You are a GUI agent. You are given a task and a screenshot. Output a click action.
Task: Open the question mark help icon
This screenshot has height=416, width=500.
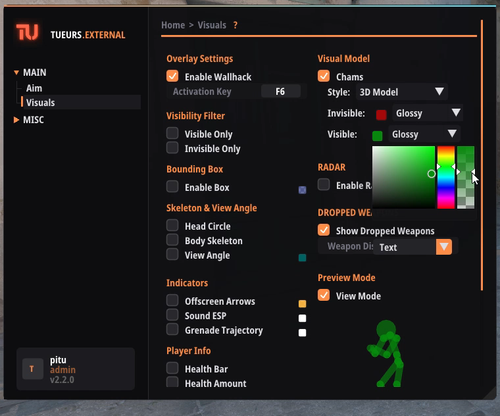click(235, 25)
